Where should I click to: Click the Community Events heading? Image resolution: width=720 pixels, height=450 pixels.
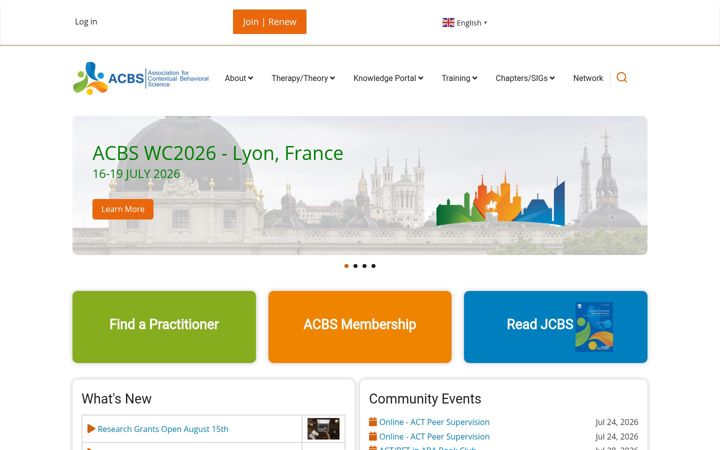[425, 399]
